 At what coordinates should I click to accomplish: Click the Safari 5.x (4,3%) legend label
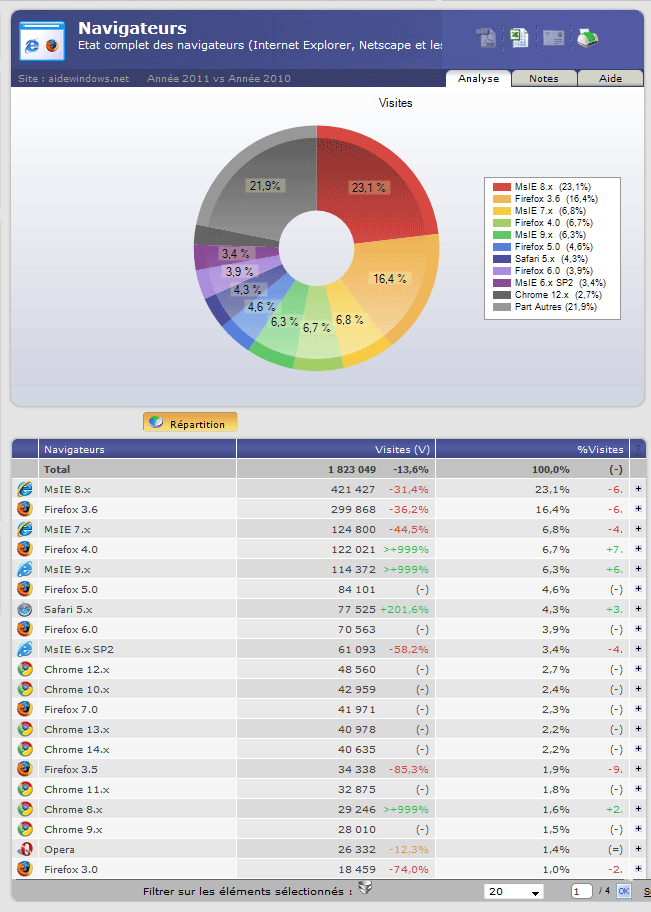(551, 258)
